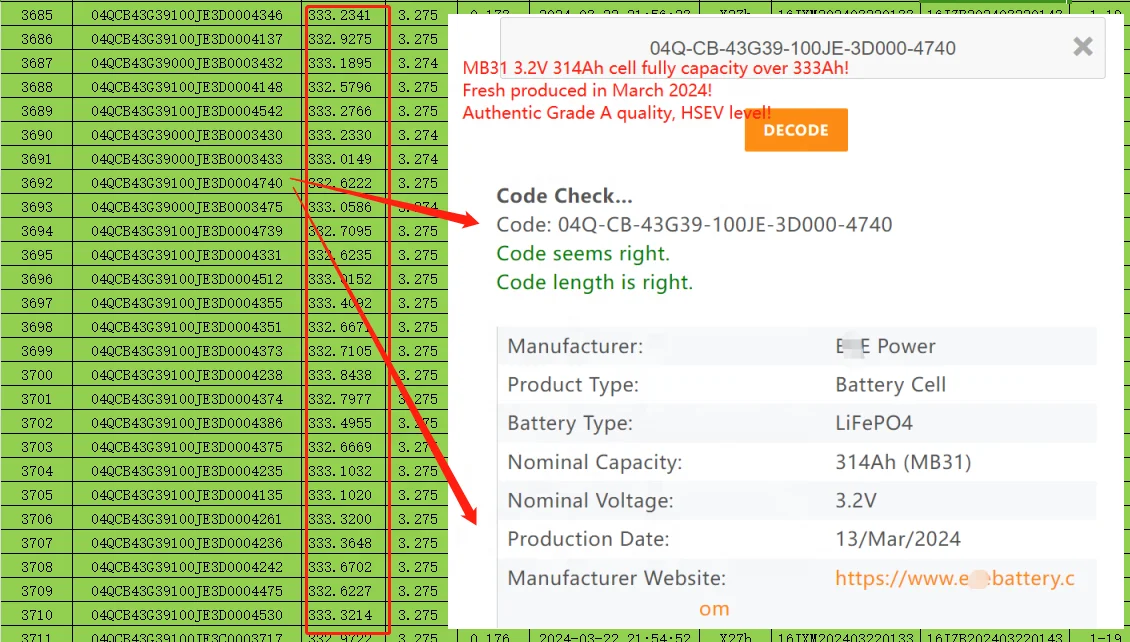The height and width of the screenshot is (642, 1130).
Task: Open the manufacturer website link
Action: click(954, 578)
